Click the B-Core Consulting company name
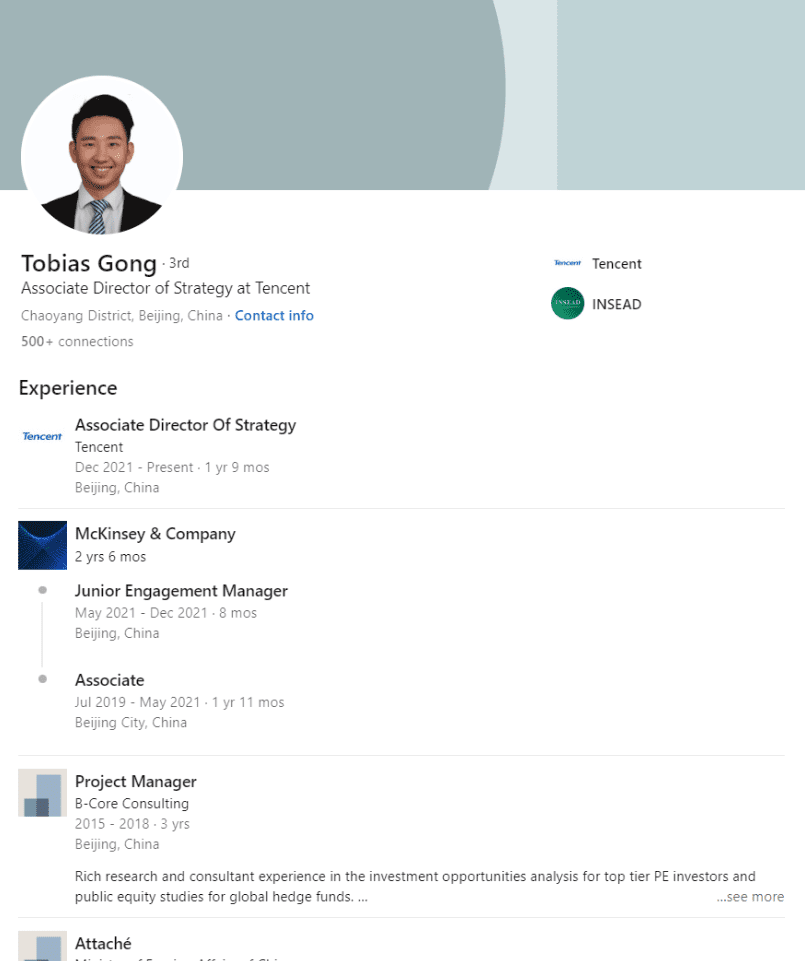805x961 pixels. click(x=131, y=804)
